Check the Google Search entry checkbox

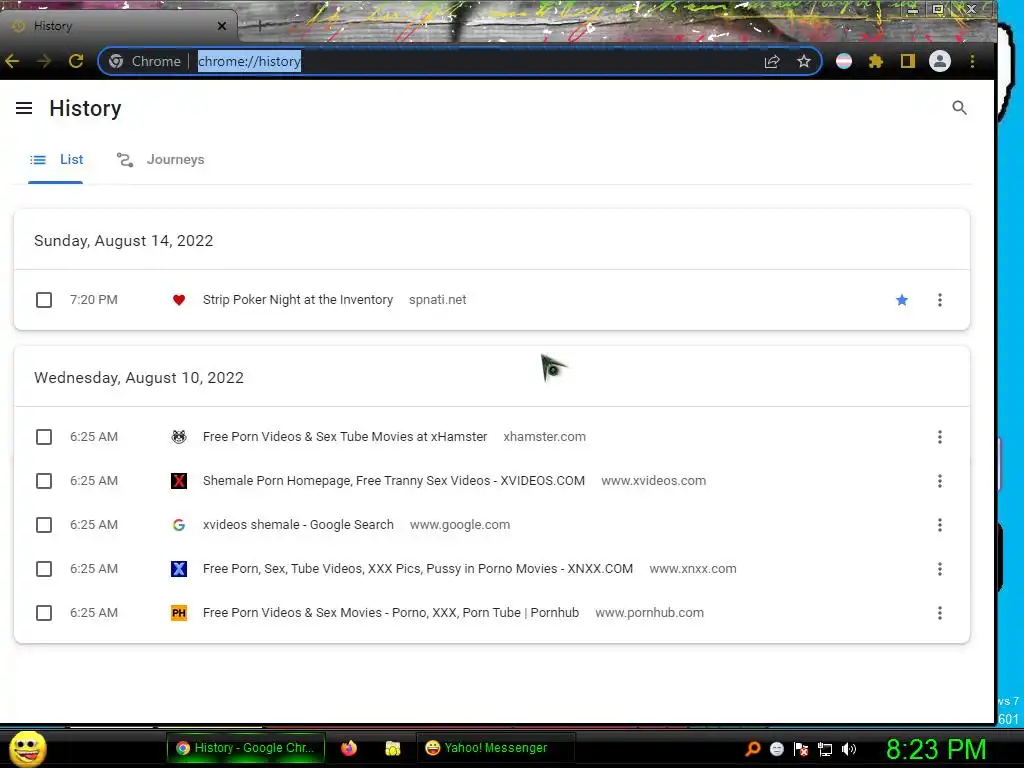pos(44,525)
